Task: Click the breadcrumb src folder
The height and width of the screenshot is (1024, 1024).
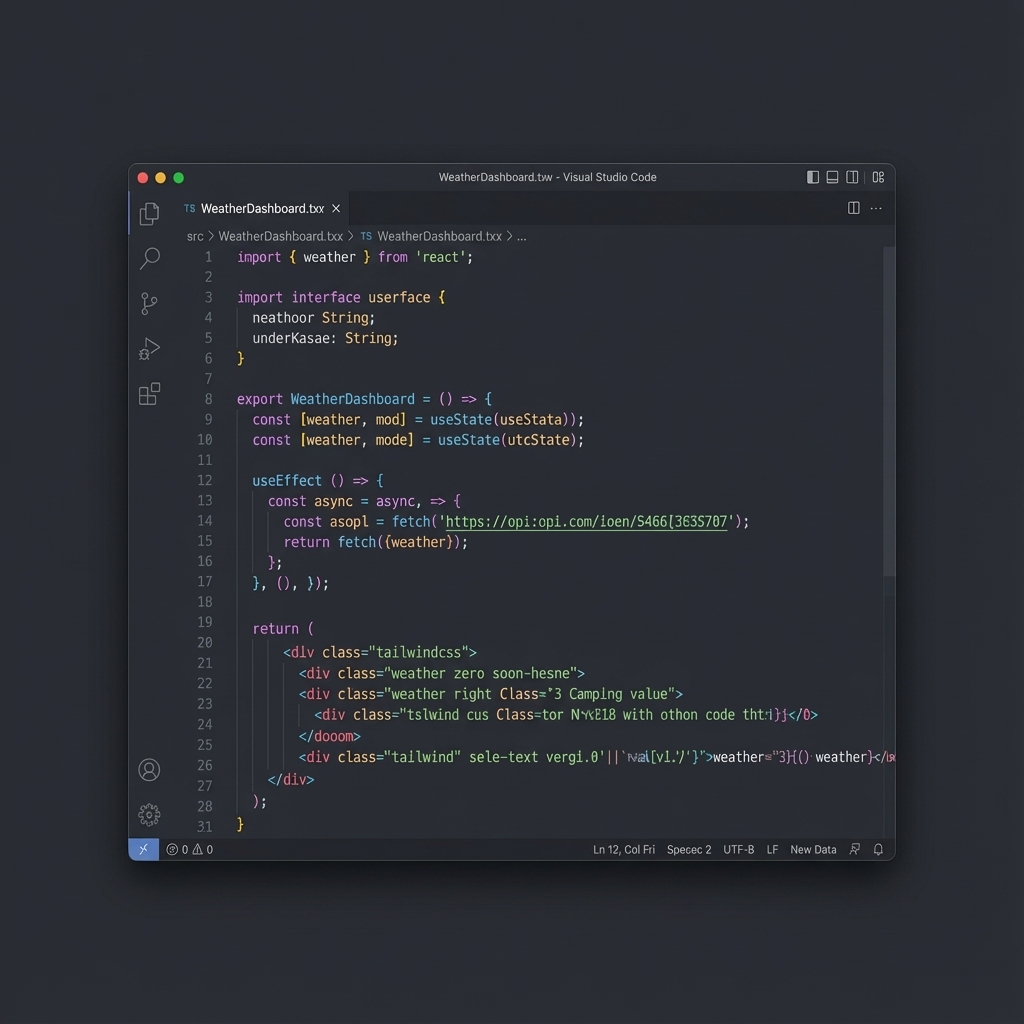Action: click(x=194, y=236)
